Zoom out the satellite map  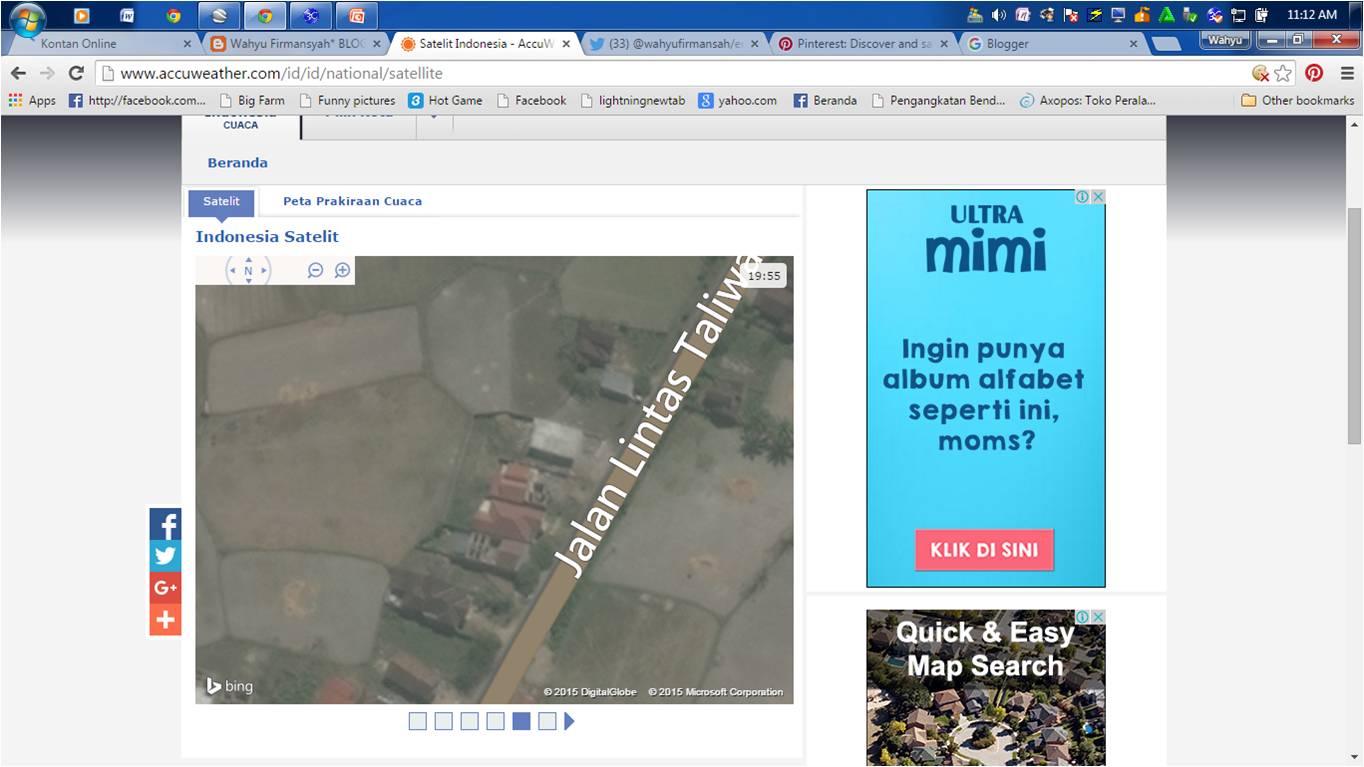(x=315, y=270)
